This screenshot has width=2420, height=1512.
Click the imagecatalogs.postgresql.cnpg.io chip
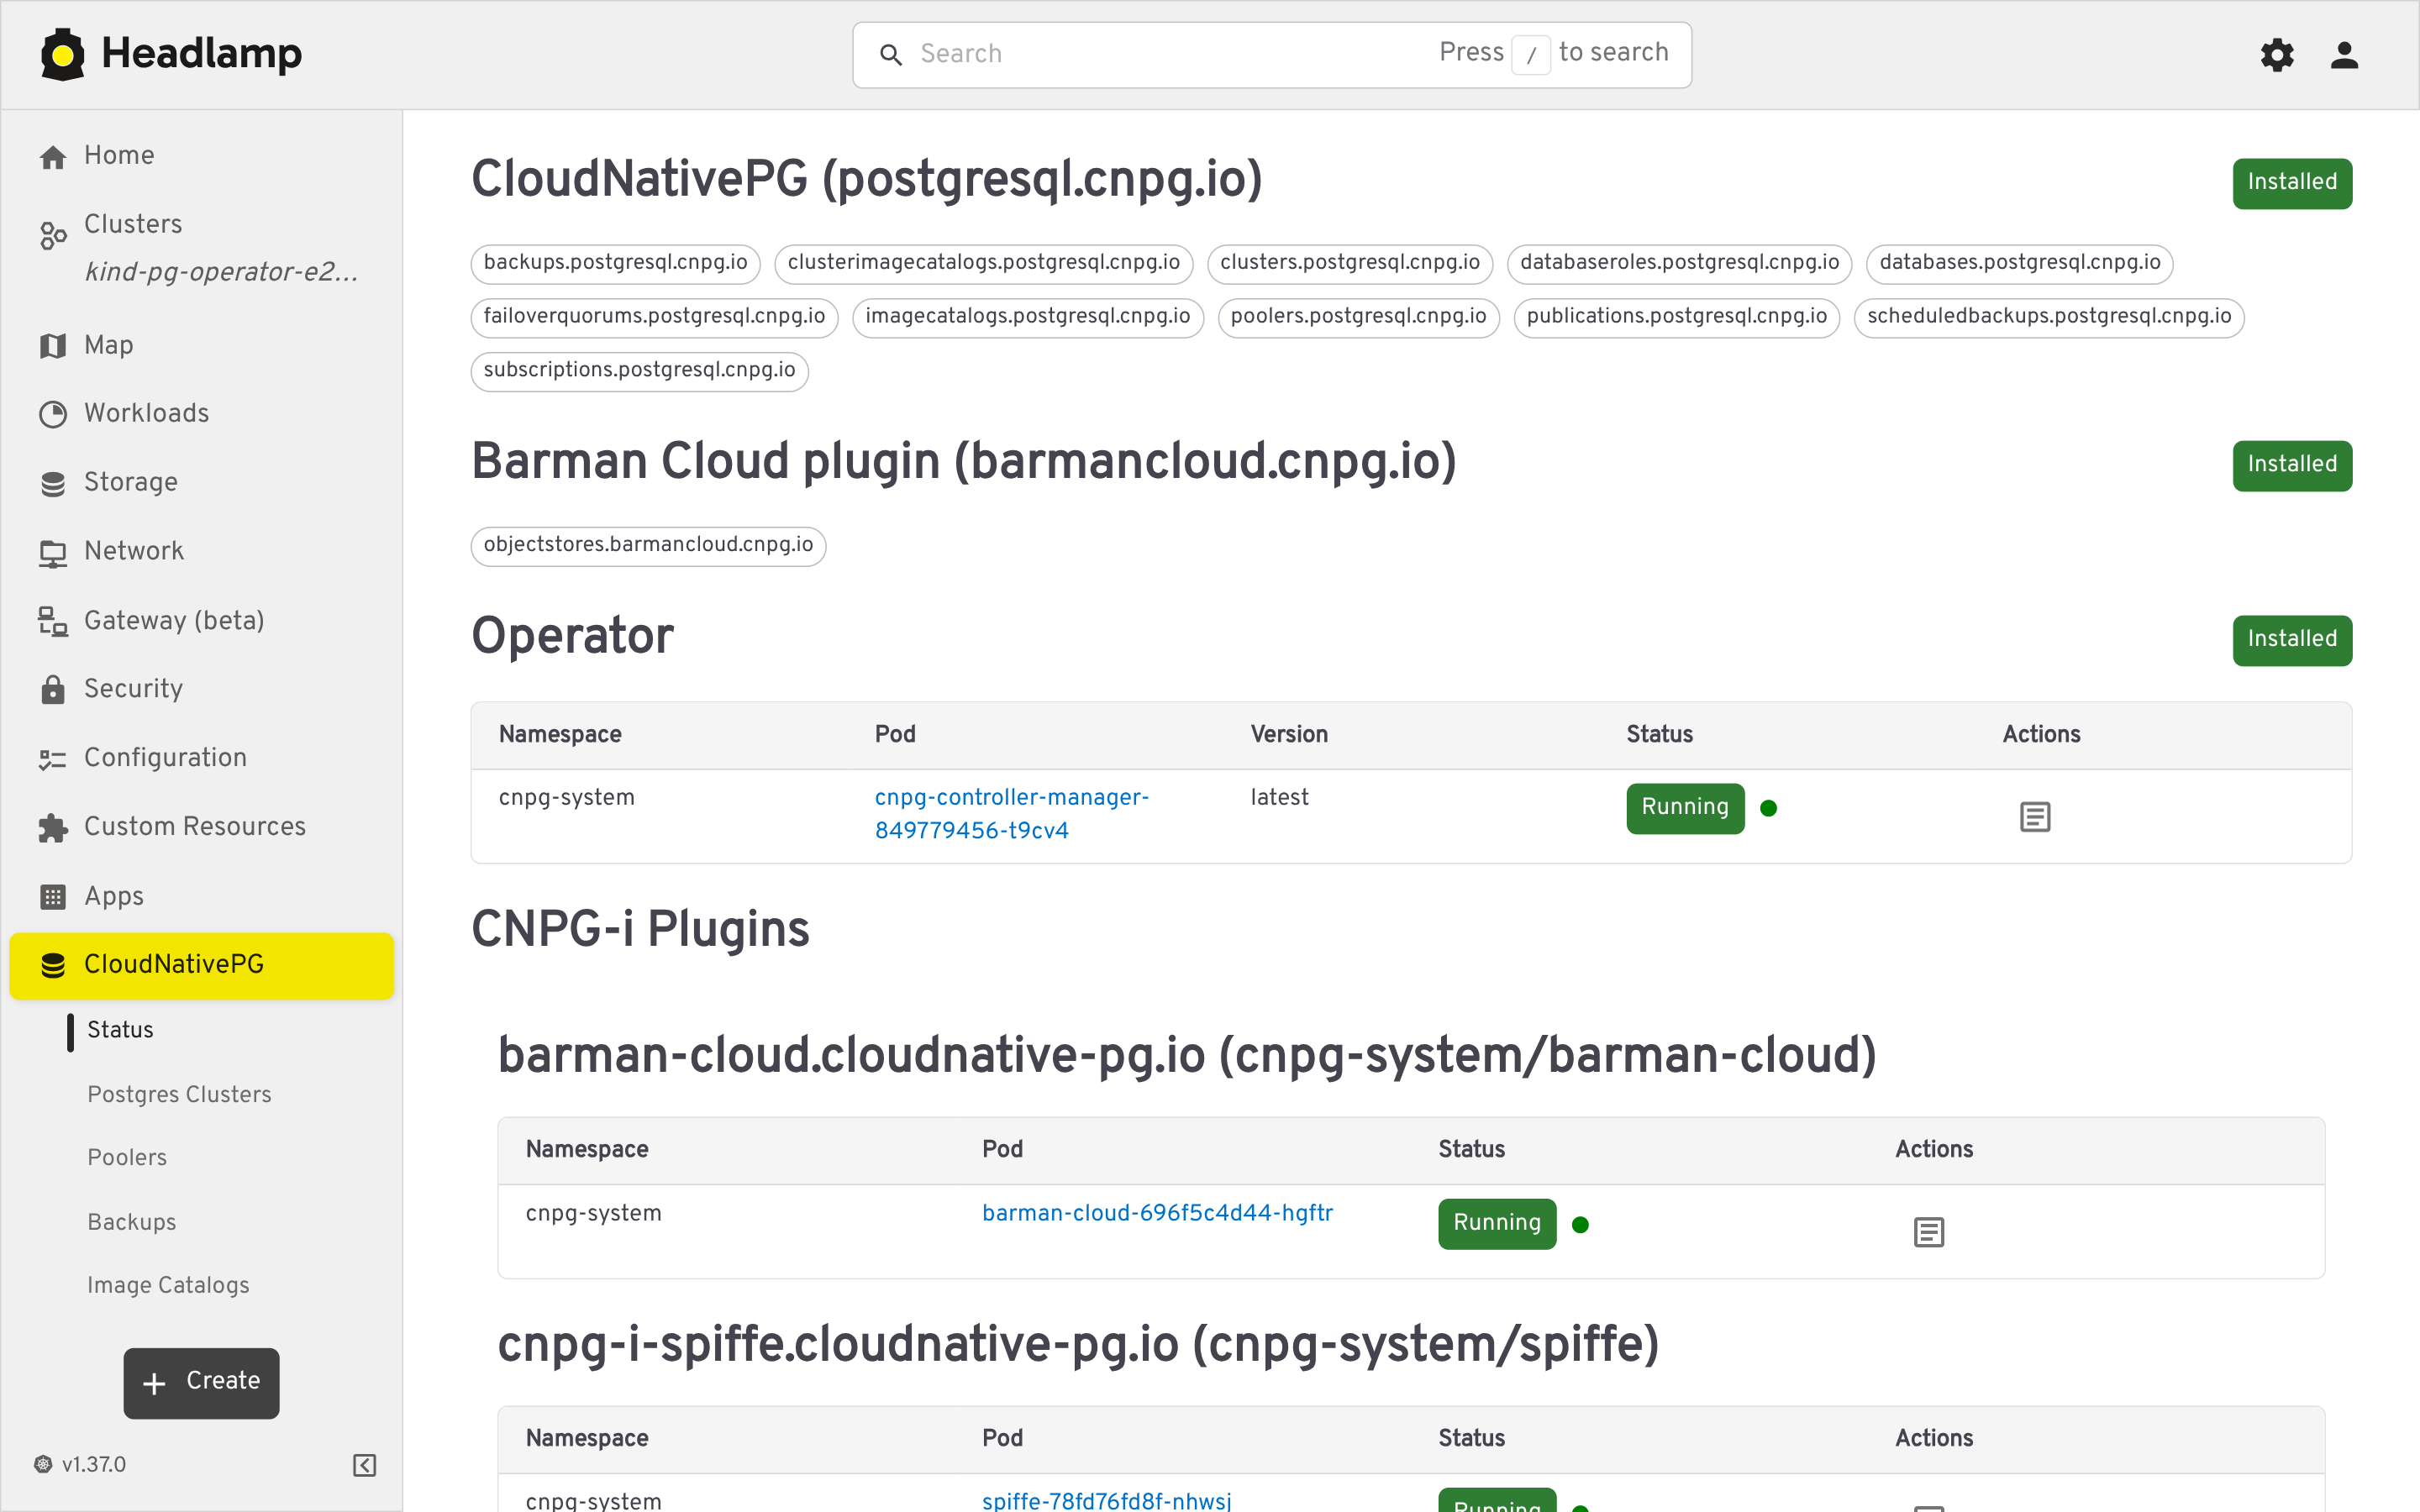(x=1028, y=317)
